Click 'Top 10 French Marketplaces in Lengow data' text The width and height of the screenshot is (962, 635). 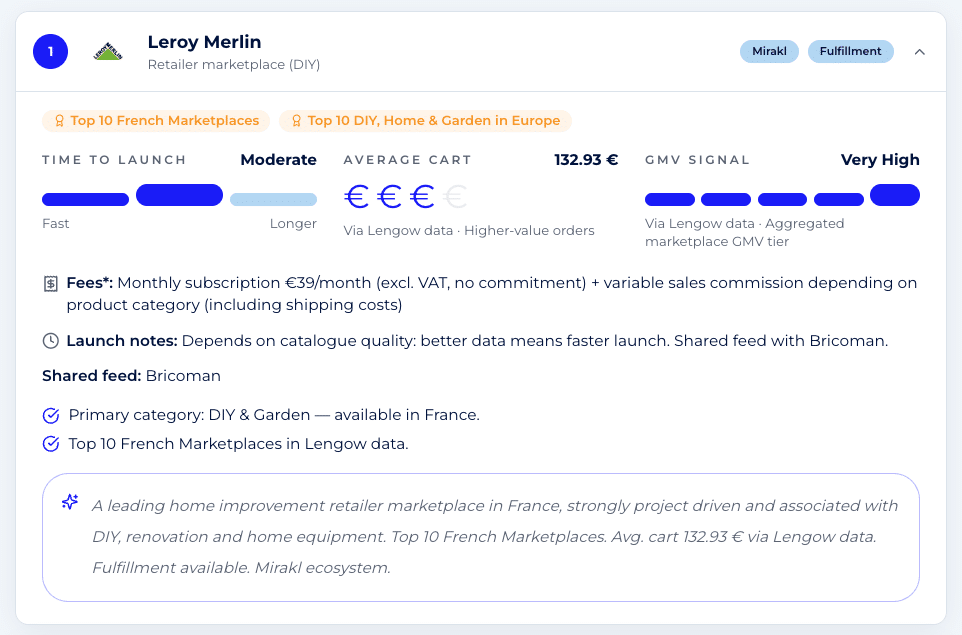pyautogui.click(x=238, y=444)
